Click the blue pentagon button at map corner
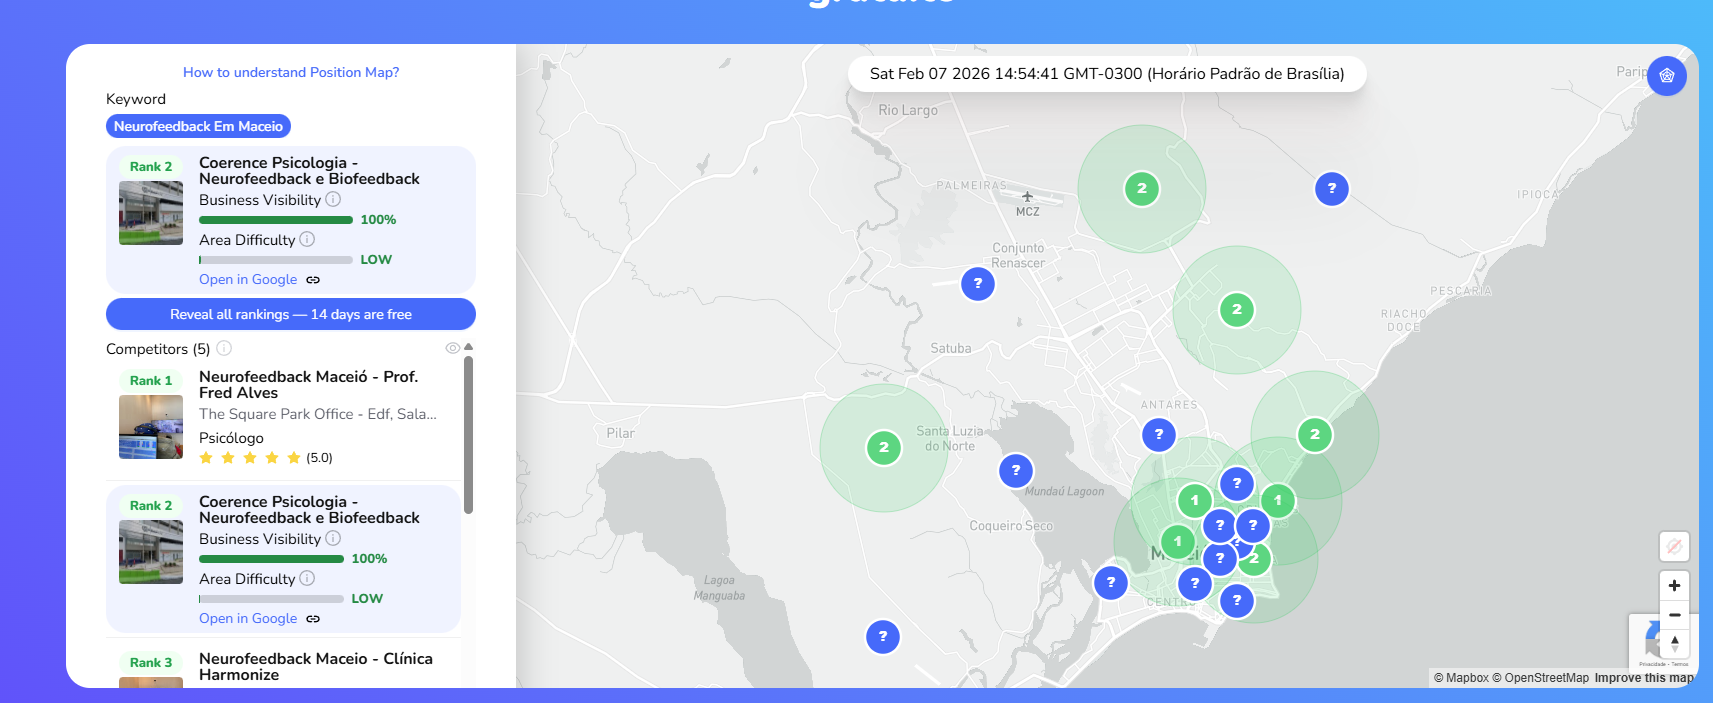This screenshot has width=1713, height=703. pos(1666,76)
